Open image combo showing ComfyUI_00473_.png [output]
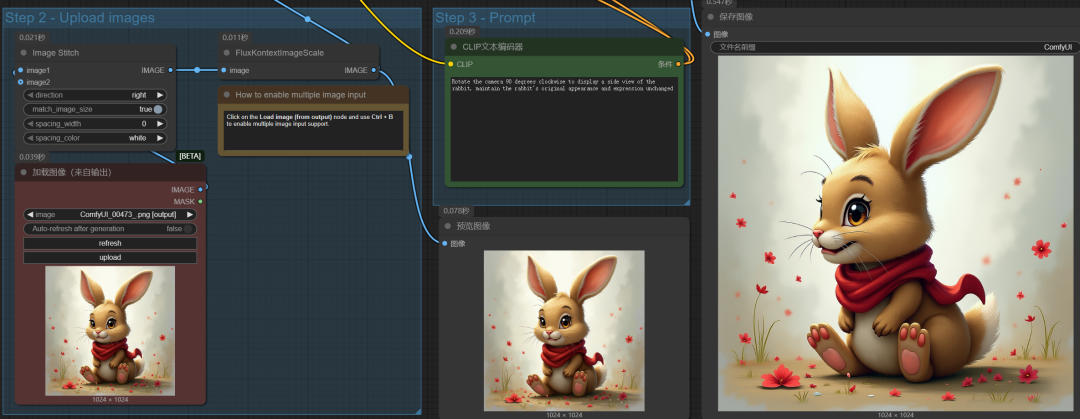The height and width of the screenshot is (419, 1080). click(x=110, y=214)
